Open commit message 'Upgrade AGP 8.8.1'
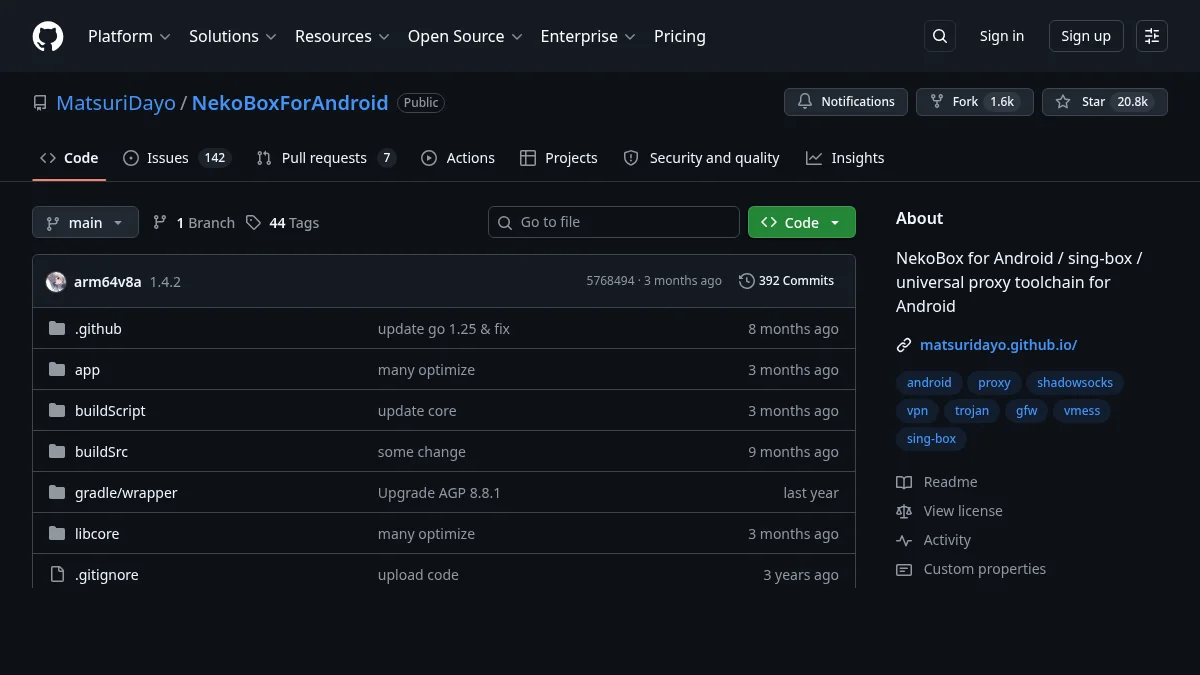The height and width of the screenshot is (675, 1200). 439,493
